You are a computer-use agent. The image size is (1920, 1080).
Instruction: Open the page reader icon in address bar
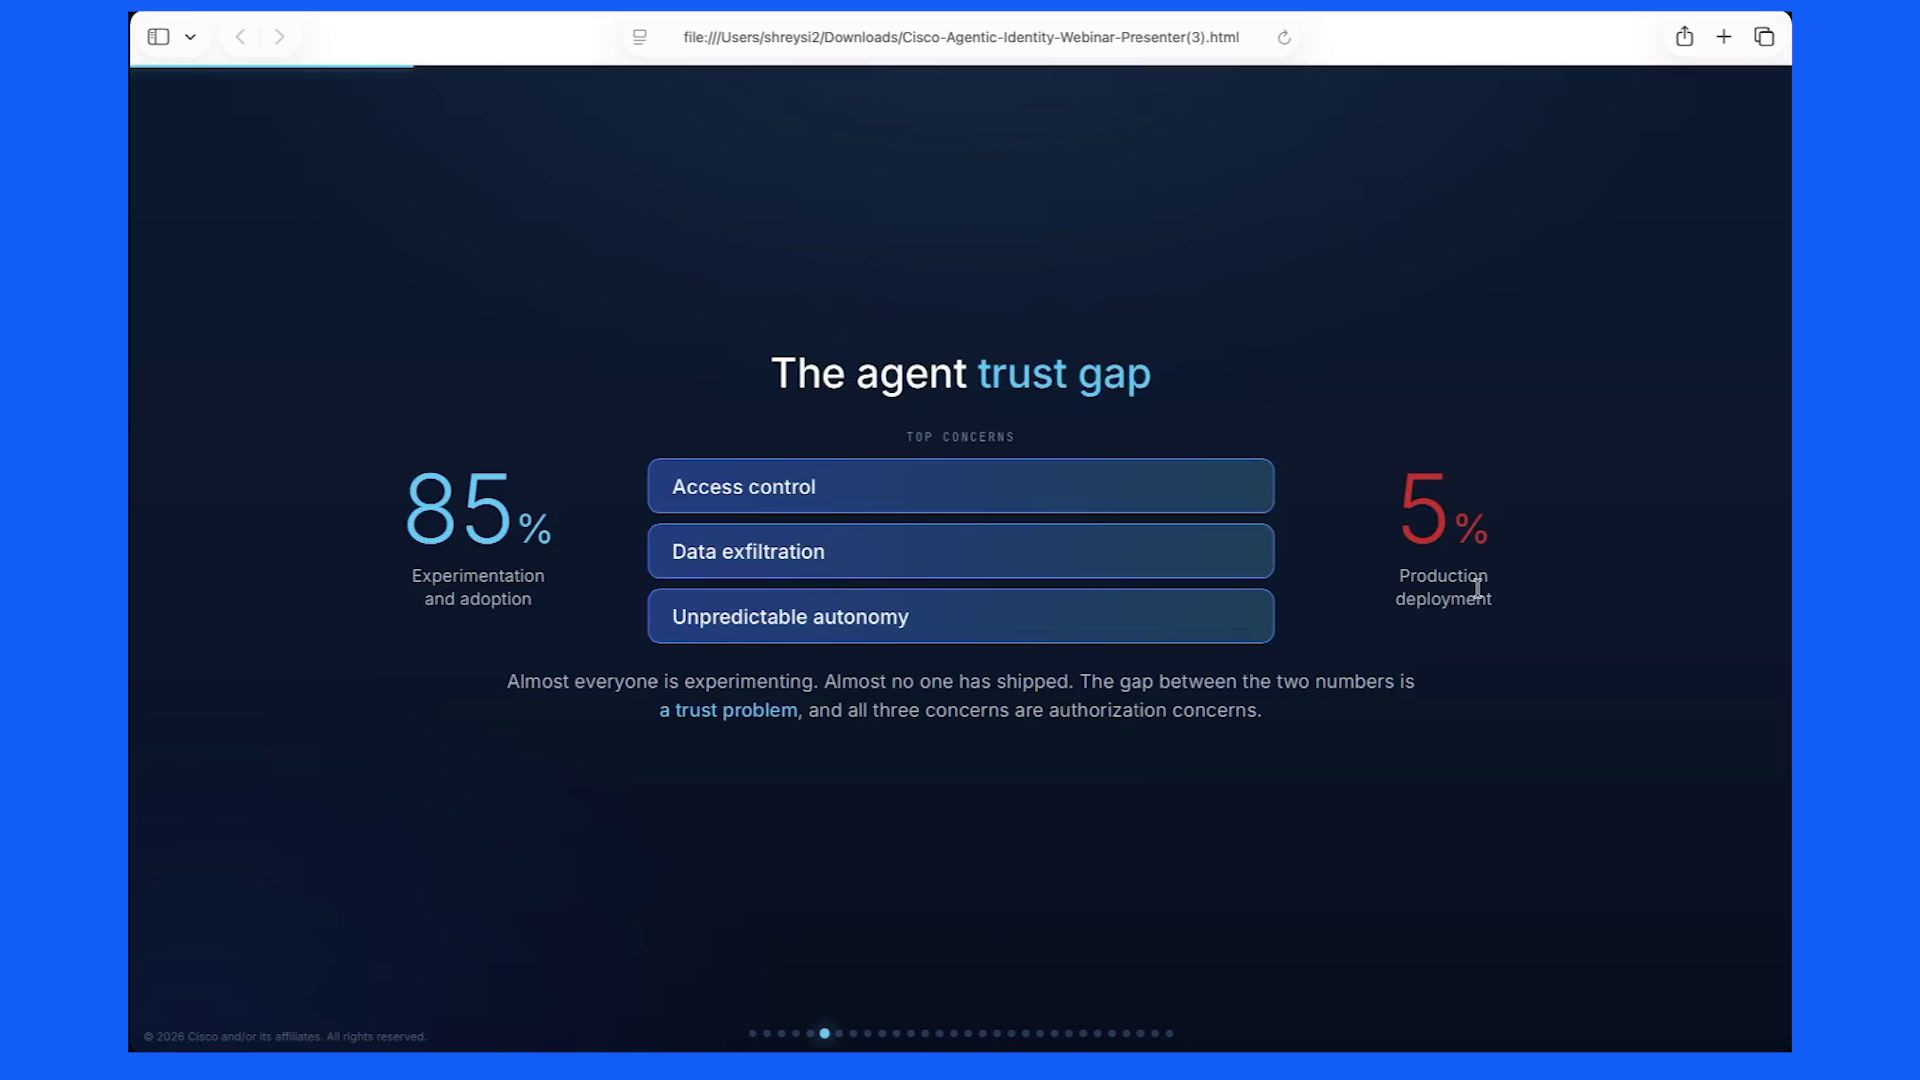640,37
